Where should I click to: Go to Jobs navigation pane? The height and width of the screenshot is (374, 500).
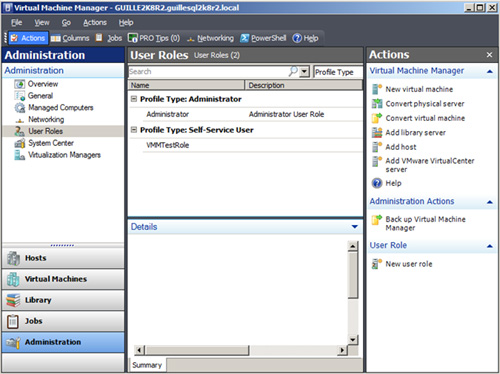click(63, 321)
